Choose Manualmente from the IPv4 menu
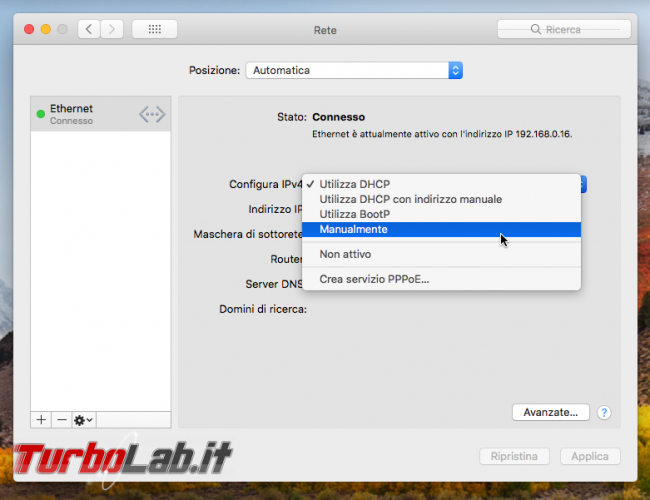Screen dimensions: 650x500 441,229
